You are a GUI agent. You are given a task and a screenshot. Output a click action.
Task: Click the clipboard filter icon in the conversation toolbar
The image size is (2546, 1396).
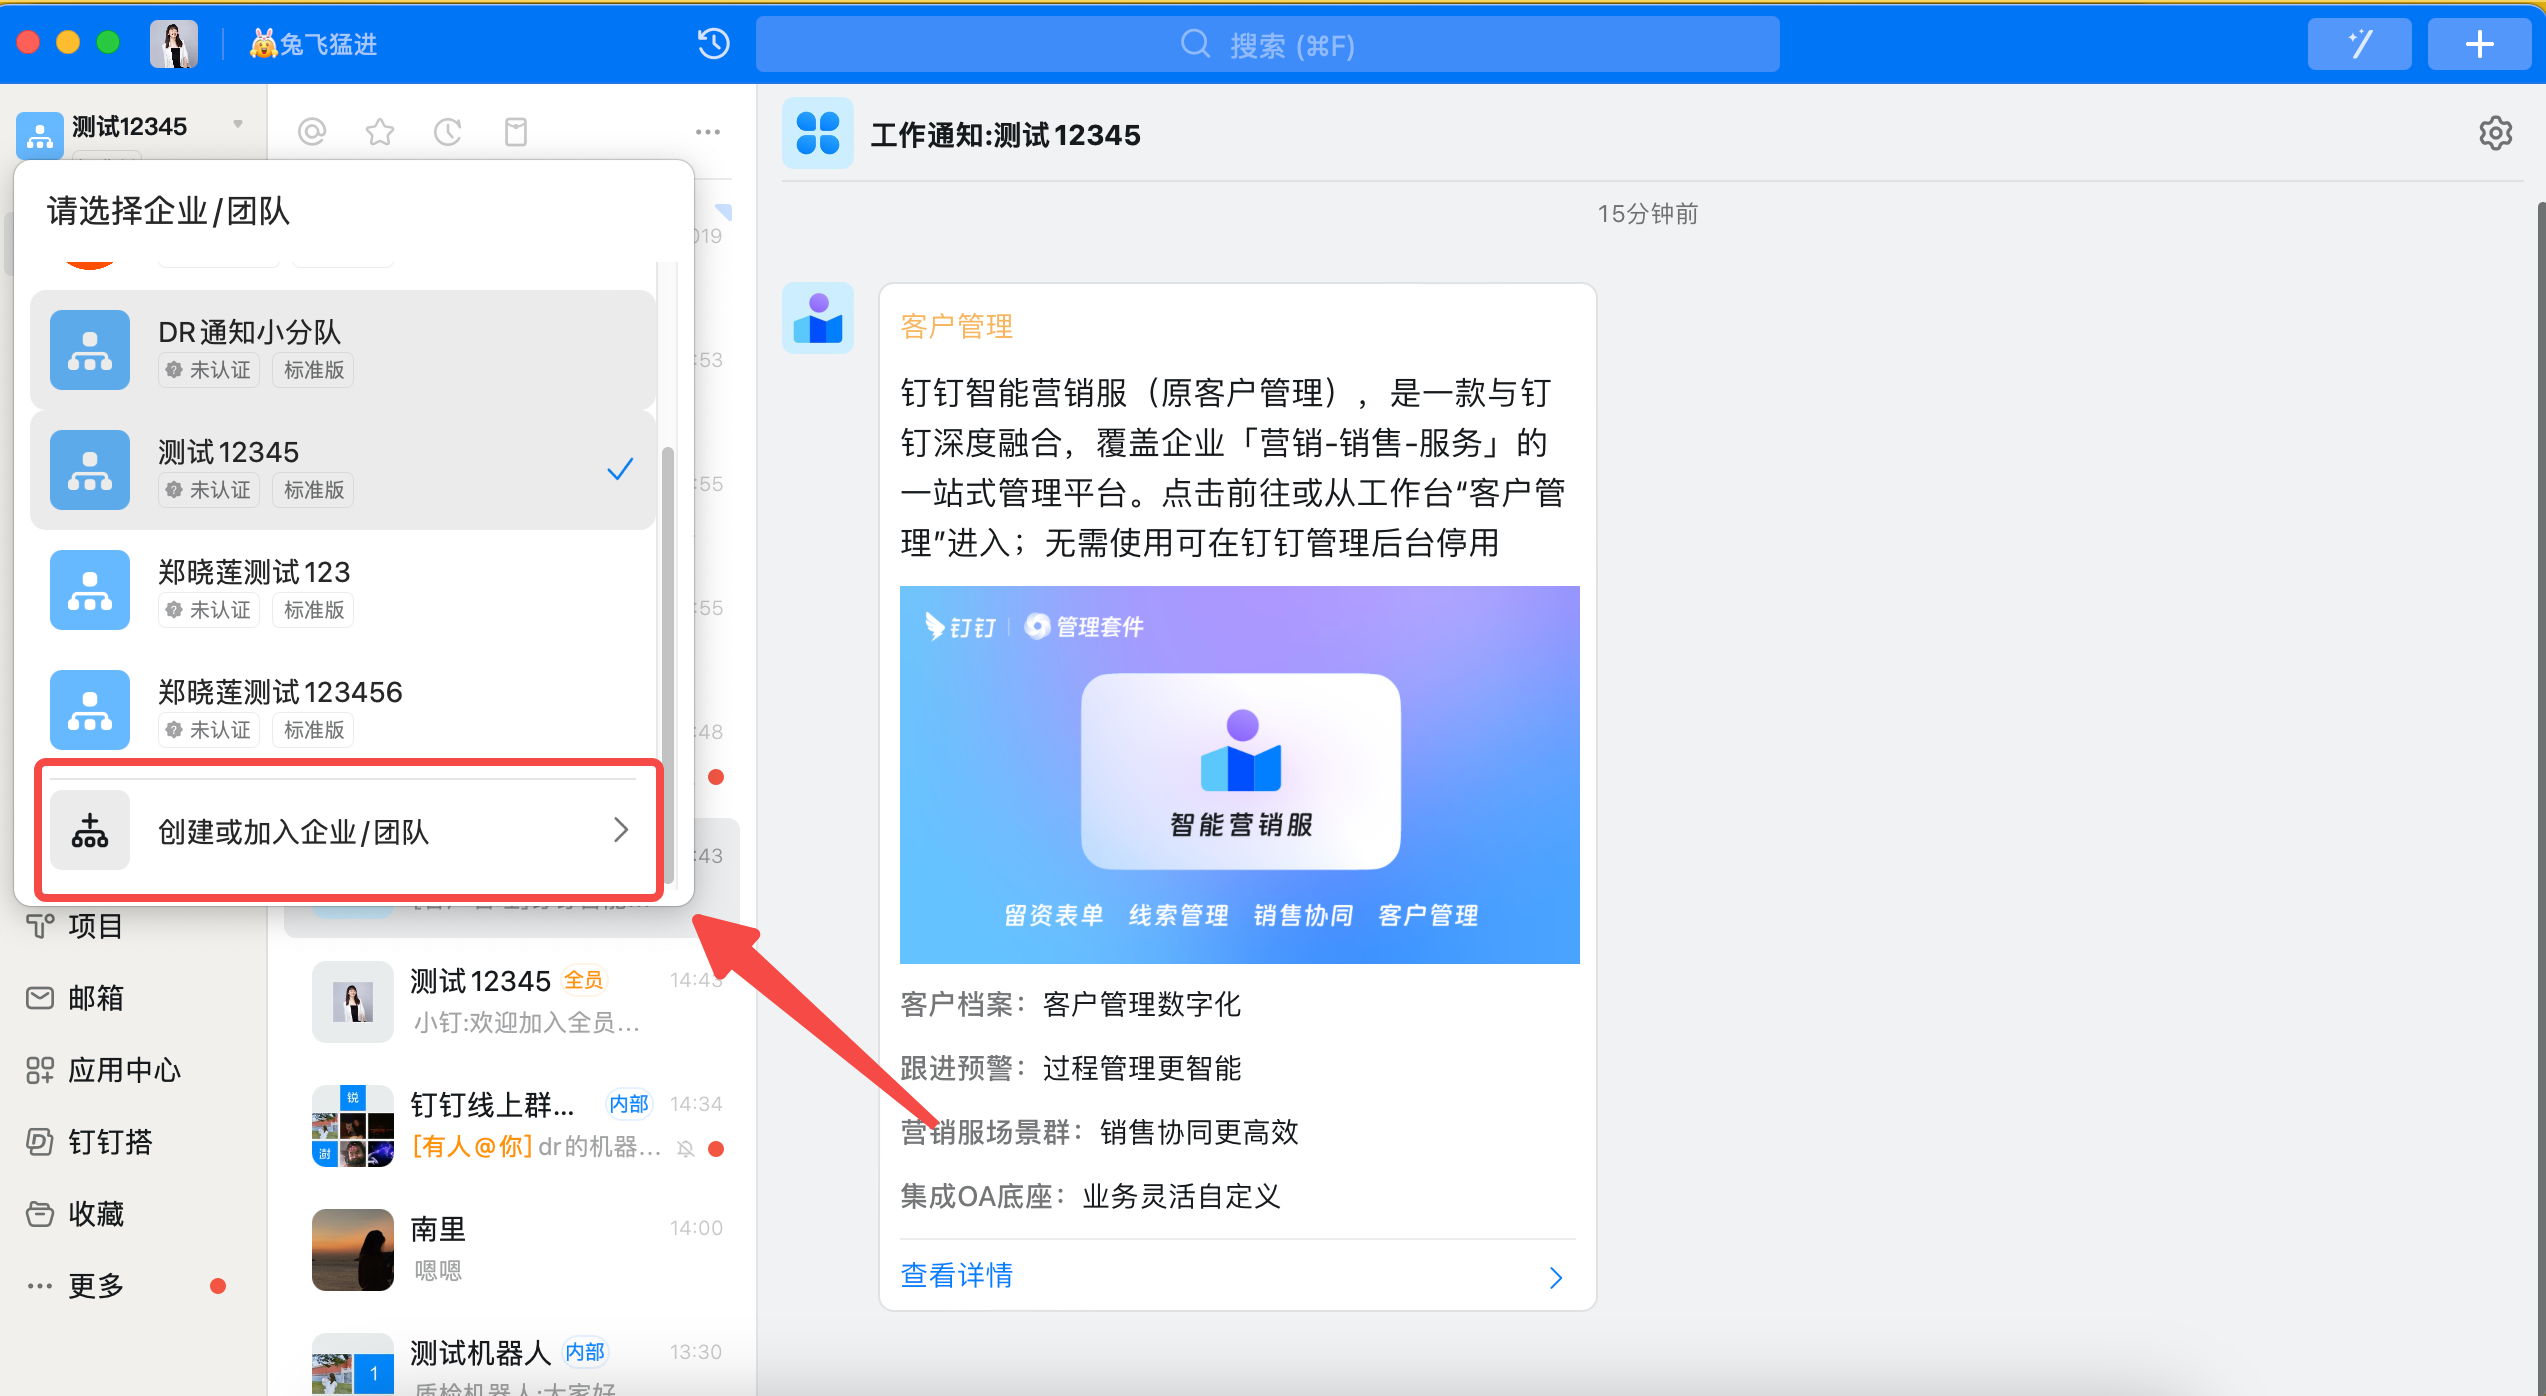tap(516, 132)
